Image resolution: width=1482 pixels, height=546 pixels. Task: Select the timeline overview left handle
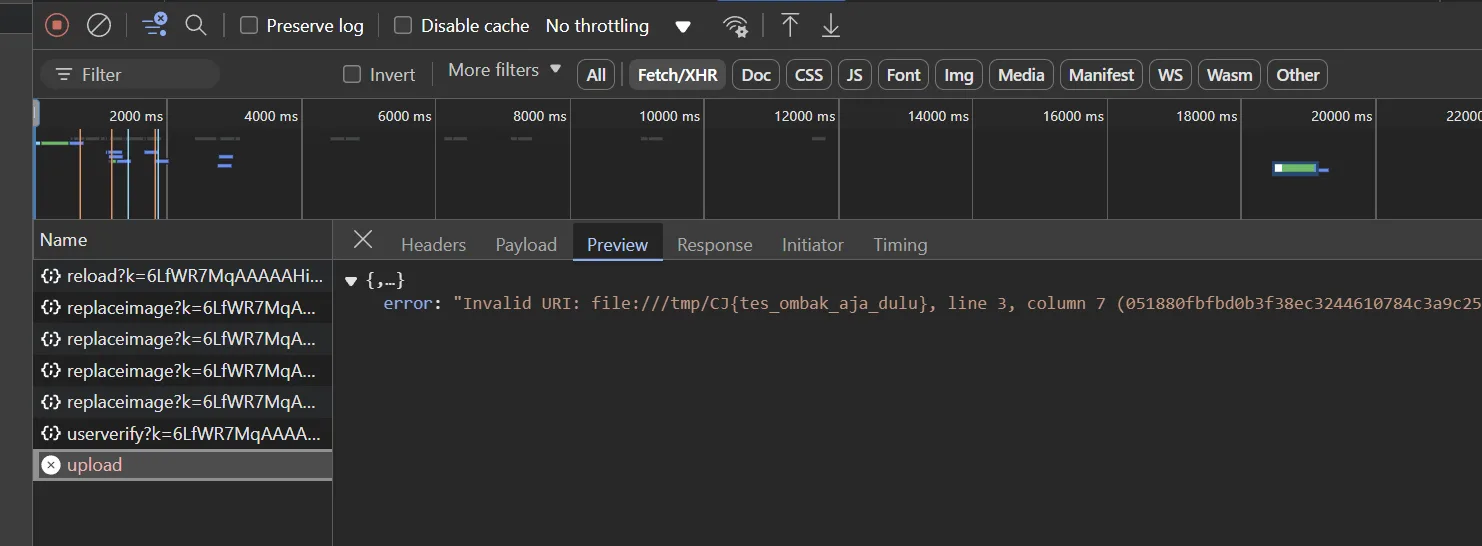tap(36, 113)
